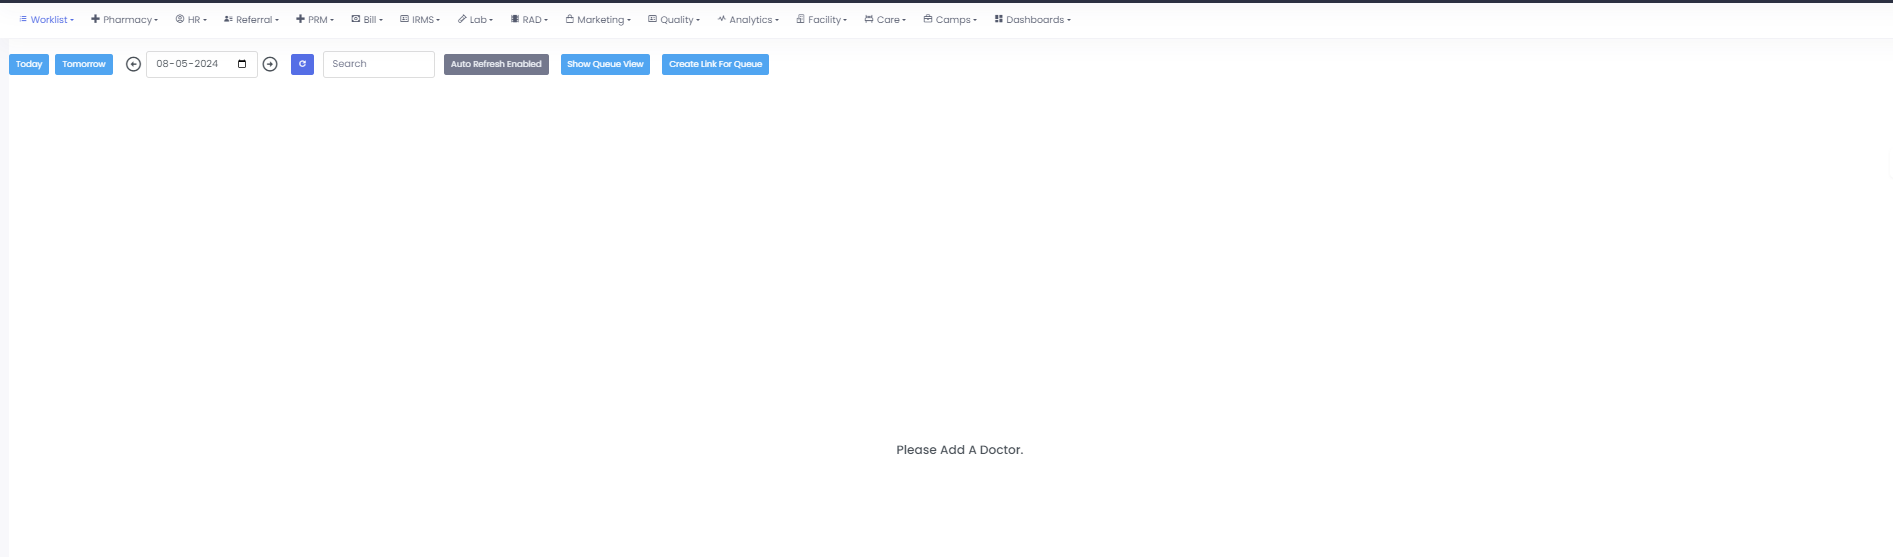1893x557 pixels.
Task: Expand the IRMS menu
Action: point(420,20)
